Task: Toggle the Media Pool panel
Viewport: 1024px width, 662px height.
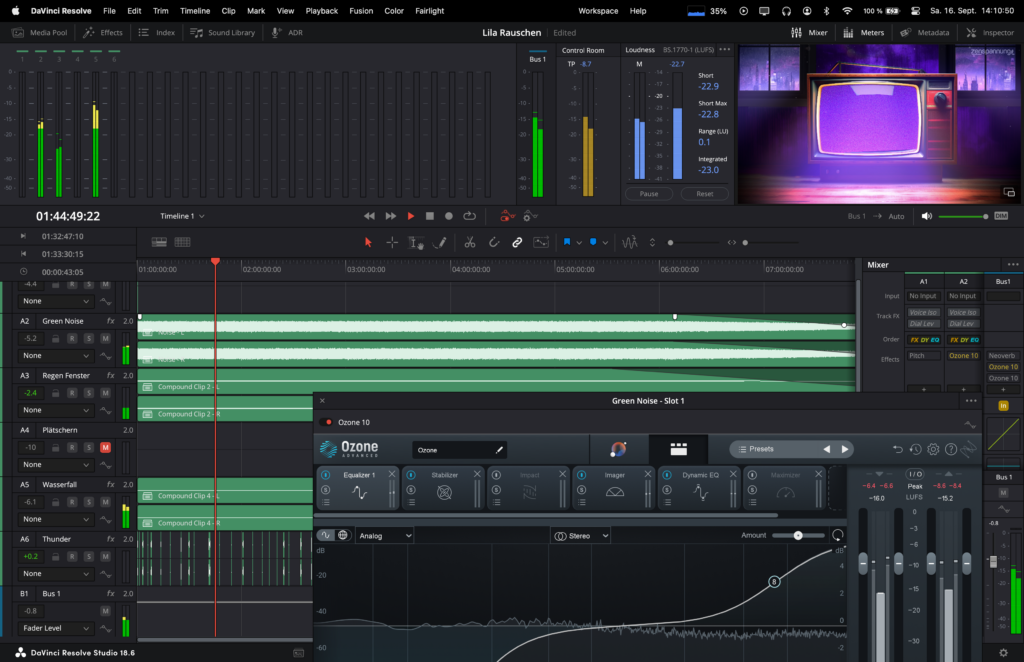Action: 40,33
